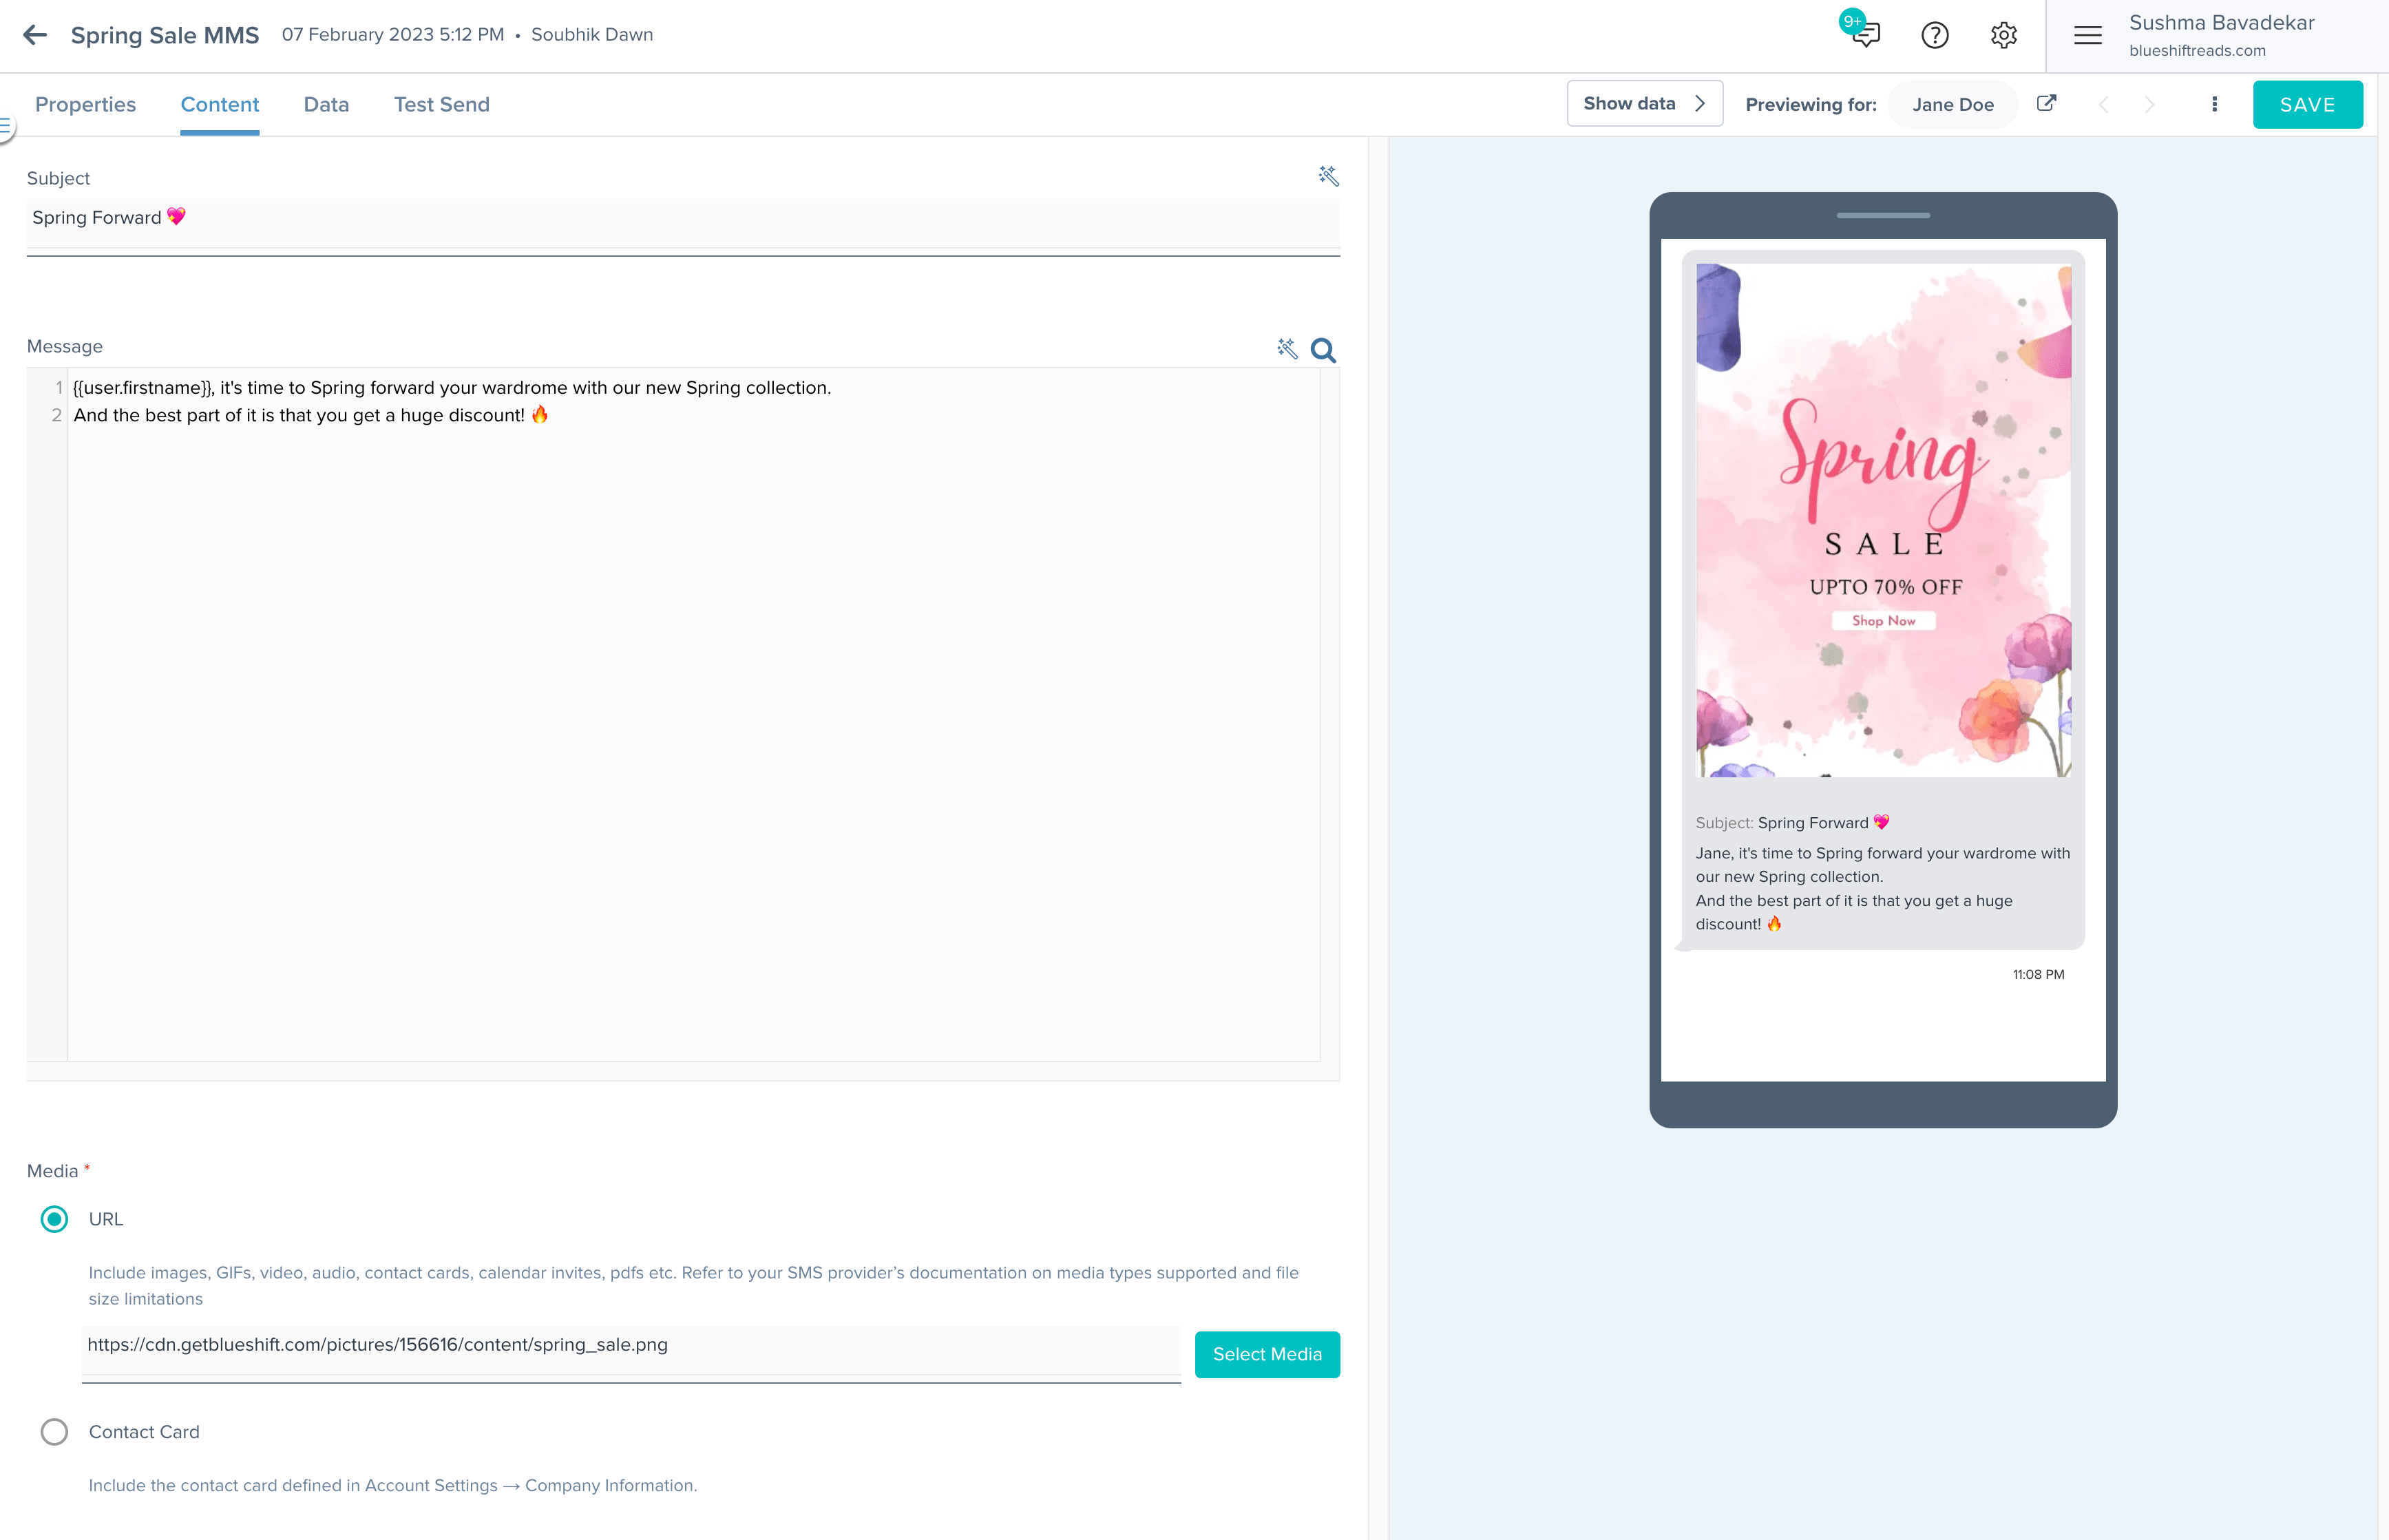Click the Spring Sale preview image

1883,520
